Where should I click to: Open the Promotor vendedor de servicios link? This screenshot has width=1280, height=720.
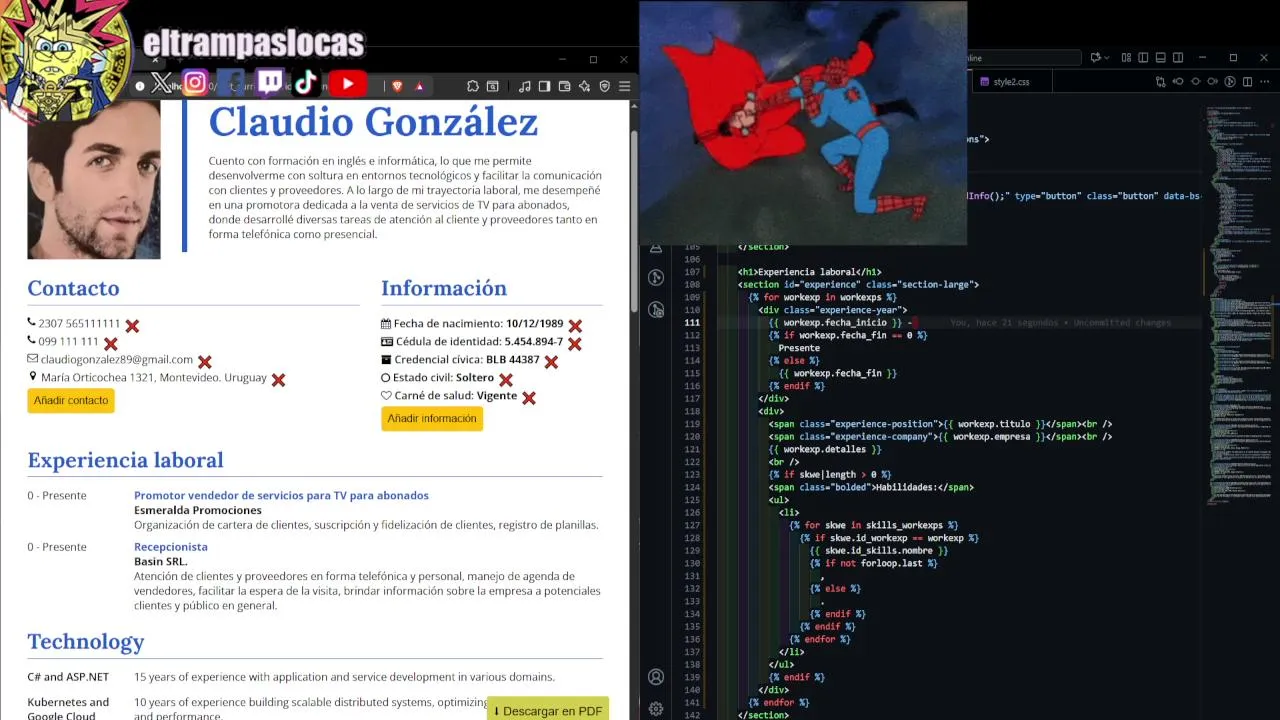click(x=281, y=496)
